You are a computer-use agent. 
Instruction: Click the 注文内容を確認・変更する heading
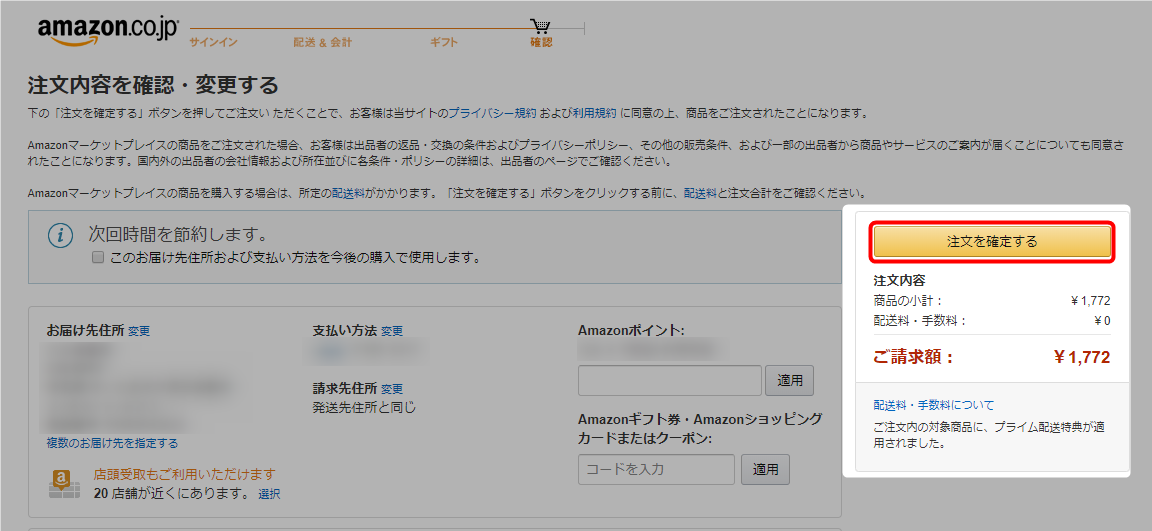(154, 85)
